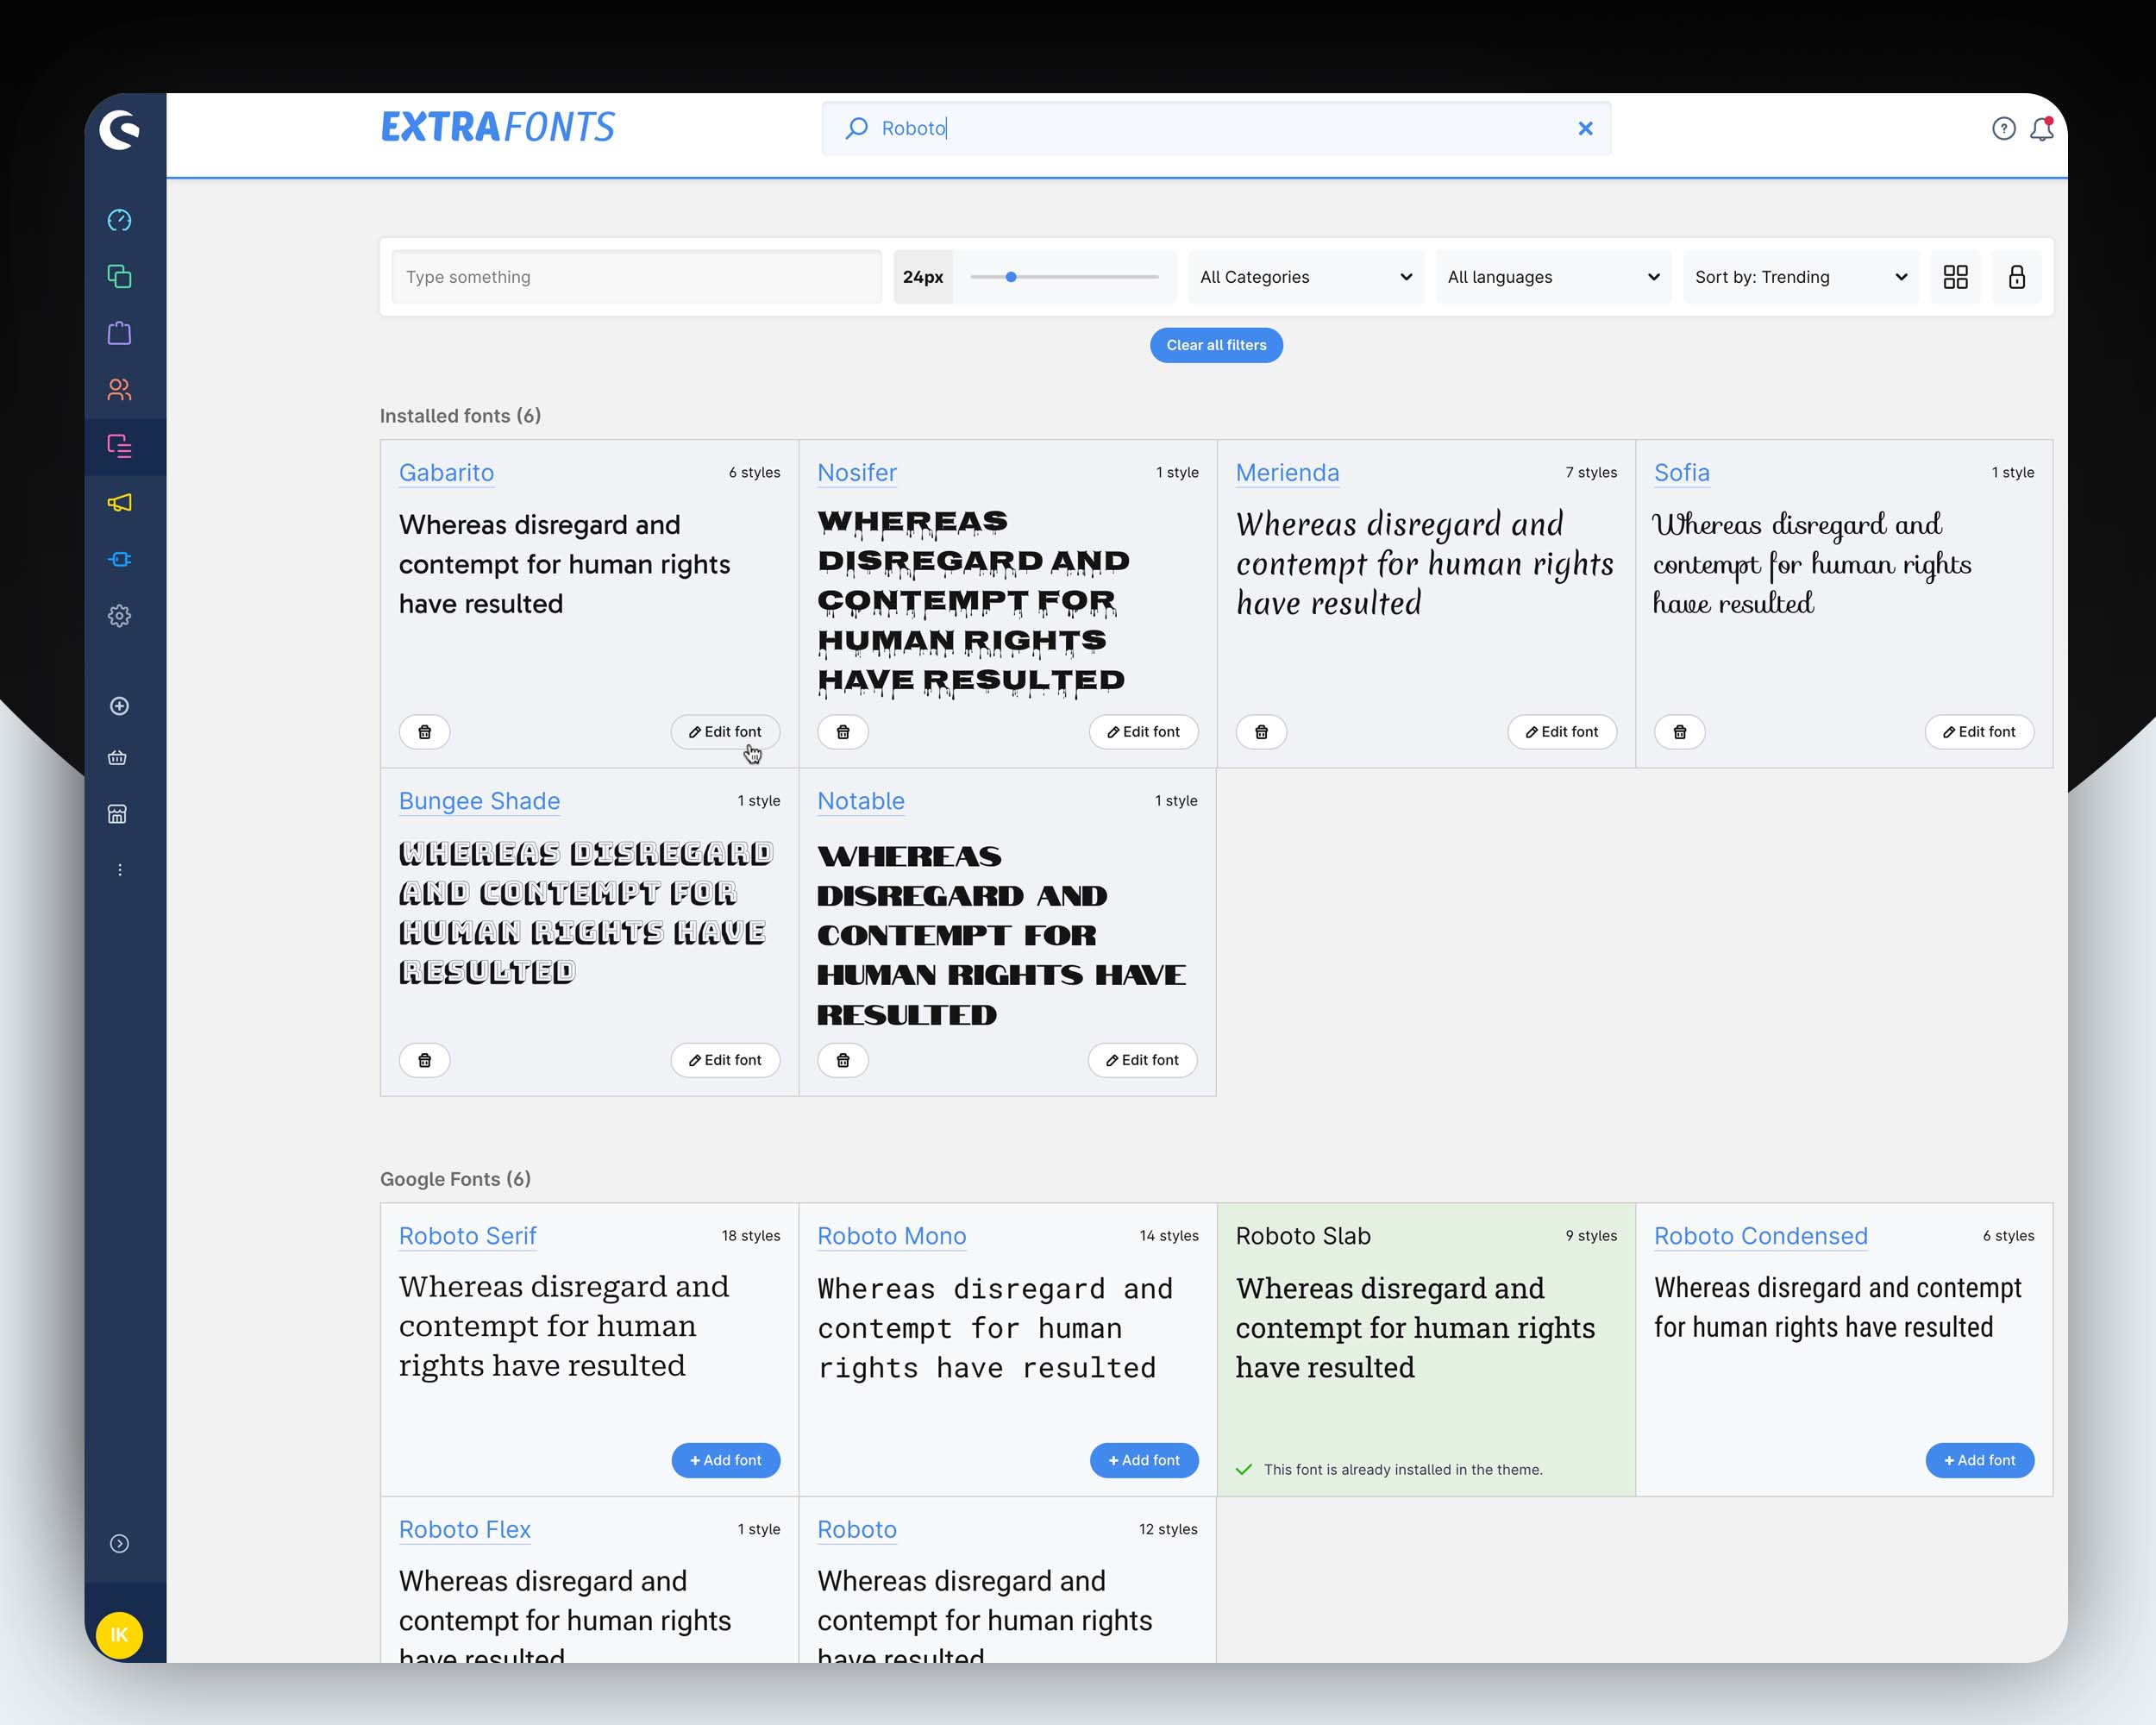Open the Roboto font link with 12 styles
Screen dimensions: 2156x1725
(857, 1529)
